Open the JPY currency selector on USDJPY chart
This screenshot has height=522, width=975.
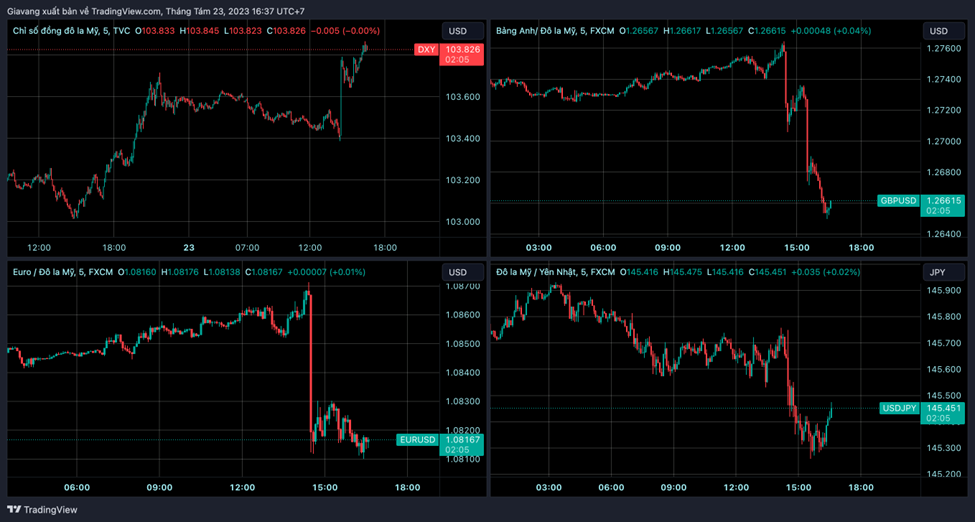pos(938,272)
